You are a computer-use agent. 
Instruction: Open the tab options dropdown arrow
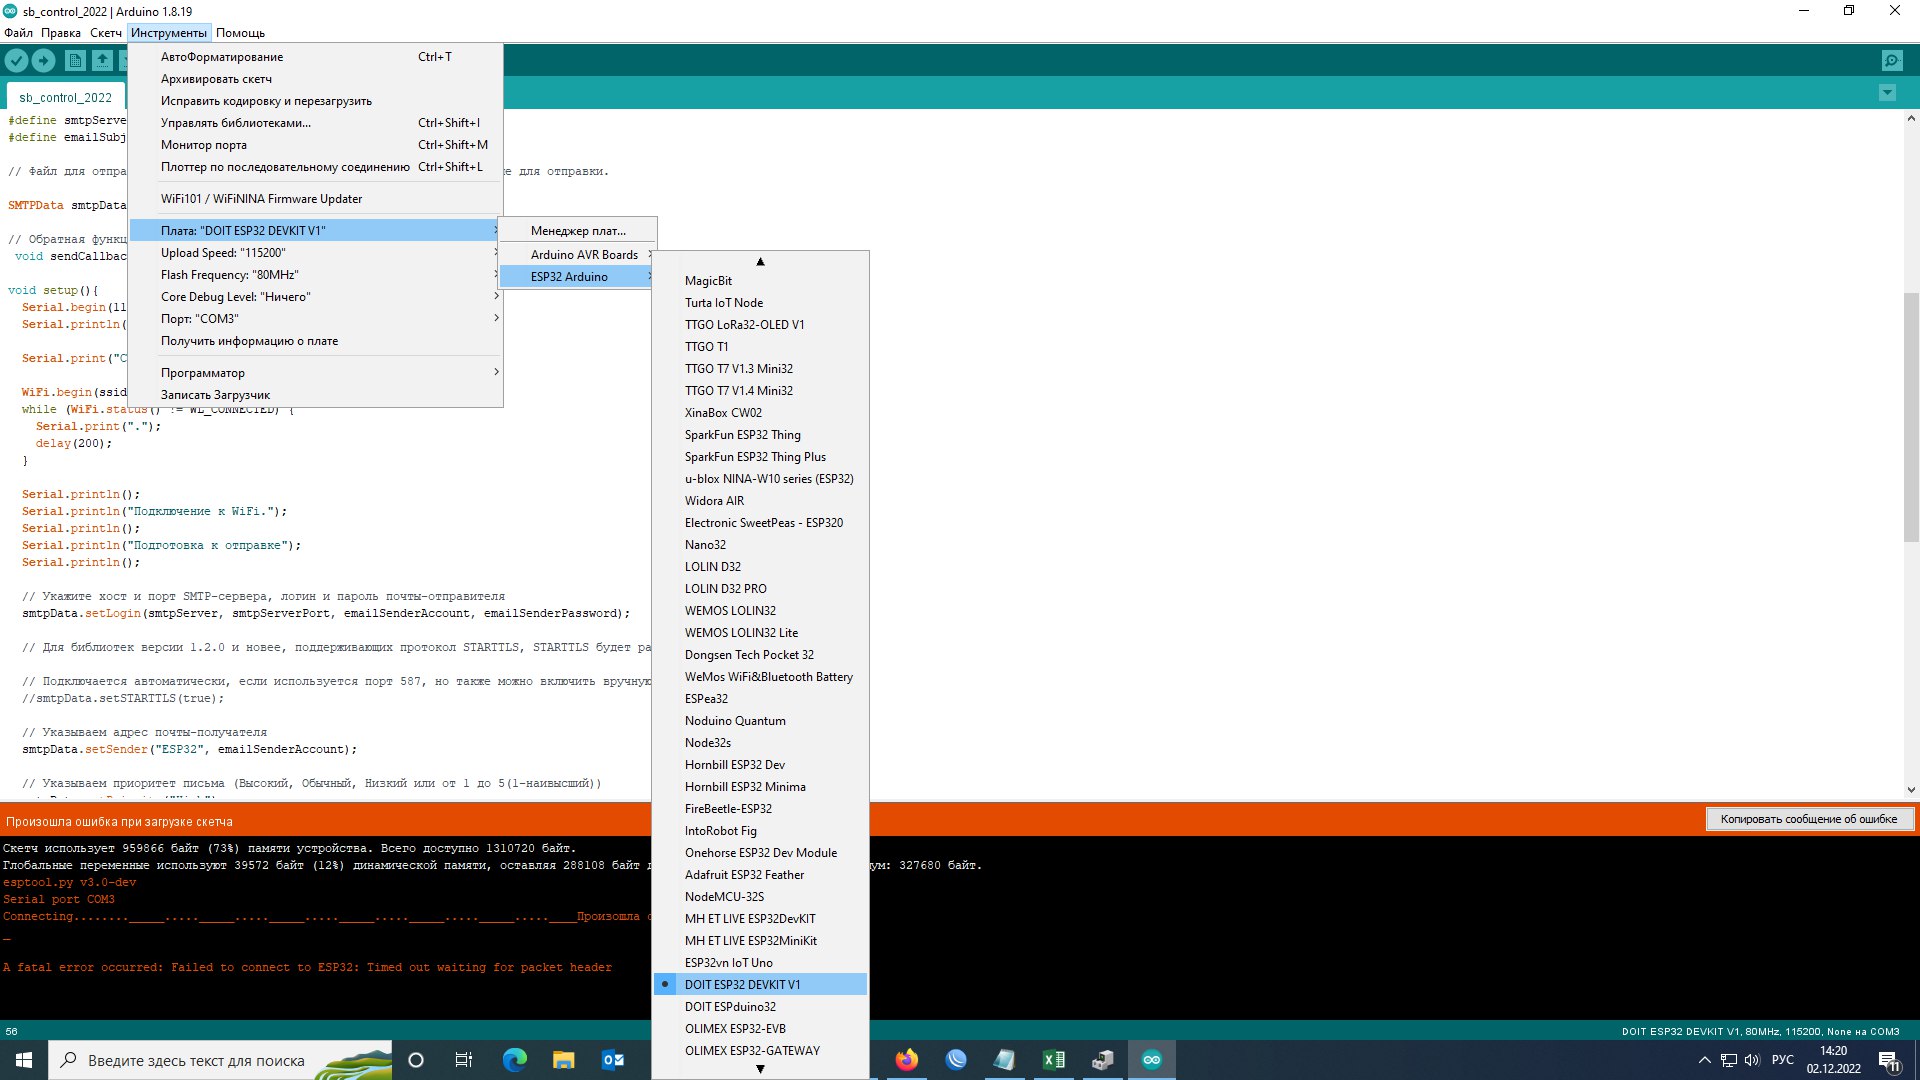click(1887, 93)
